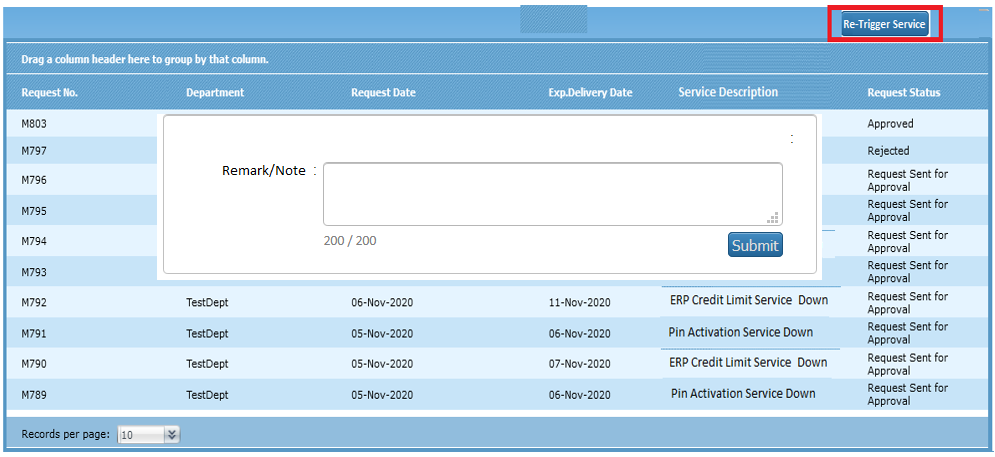Click the resize grip of the remark box
Viewport: 995px width, 457px height.
773,217
